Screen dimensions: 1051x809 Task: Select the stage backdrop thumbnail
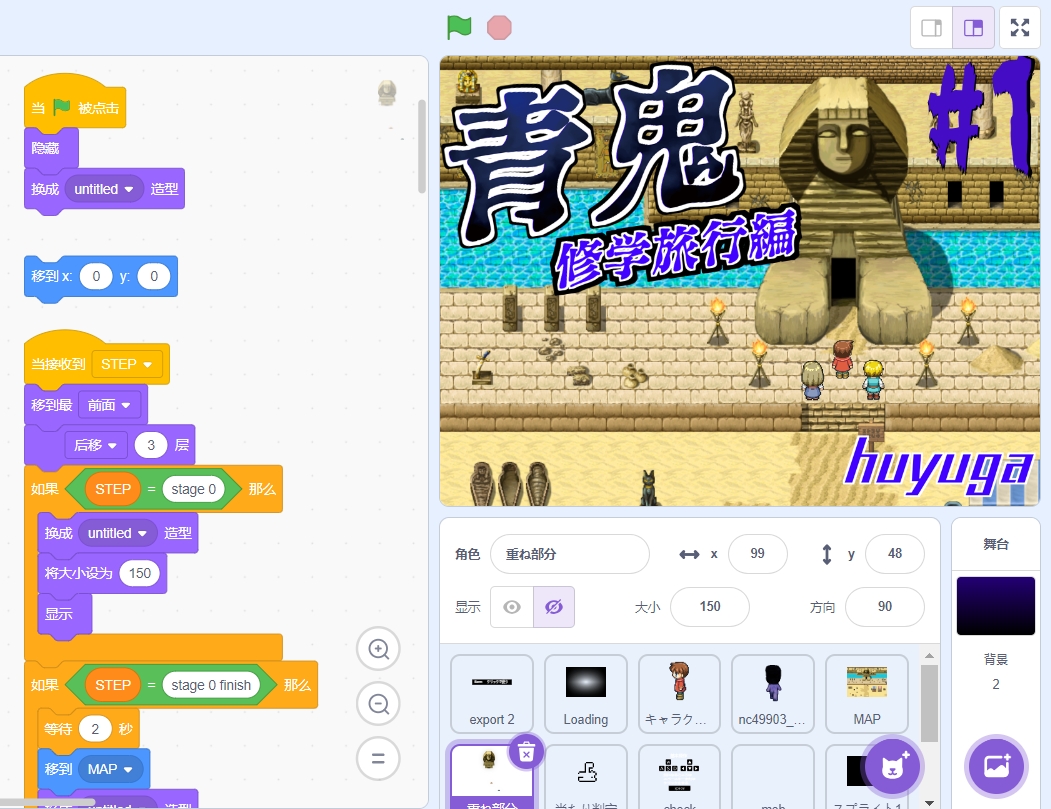pos(995,606)
